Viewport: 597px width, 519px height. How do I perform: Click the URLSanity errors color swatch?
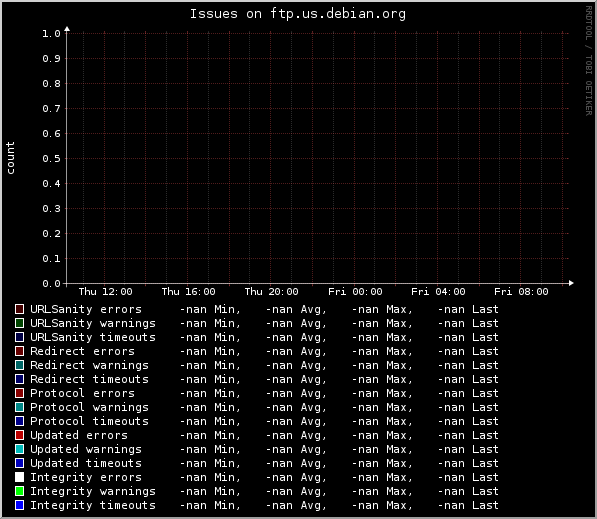click(x=19, y=309)
